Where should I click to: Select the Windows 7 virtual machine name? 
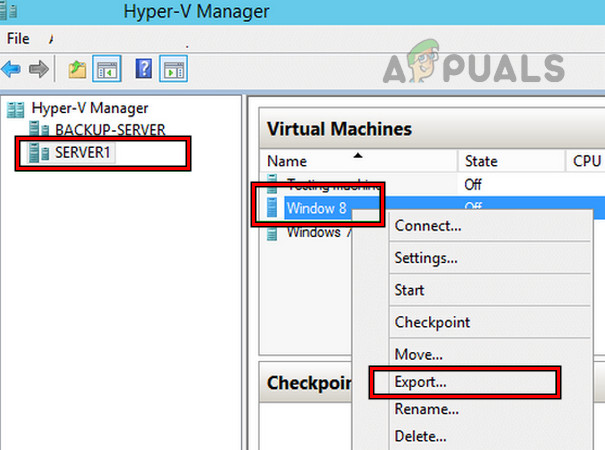[x=319, y=232]
